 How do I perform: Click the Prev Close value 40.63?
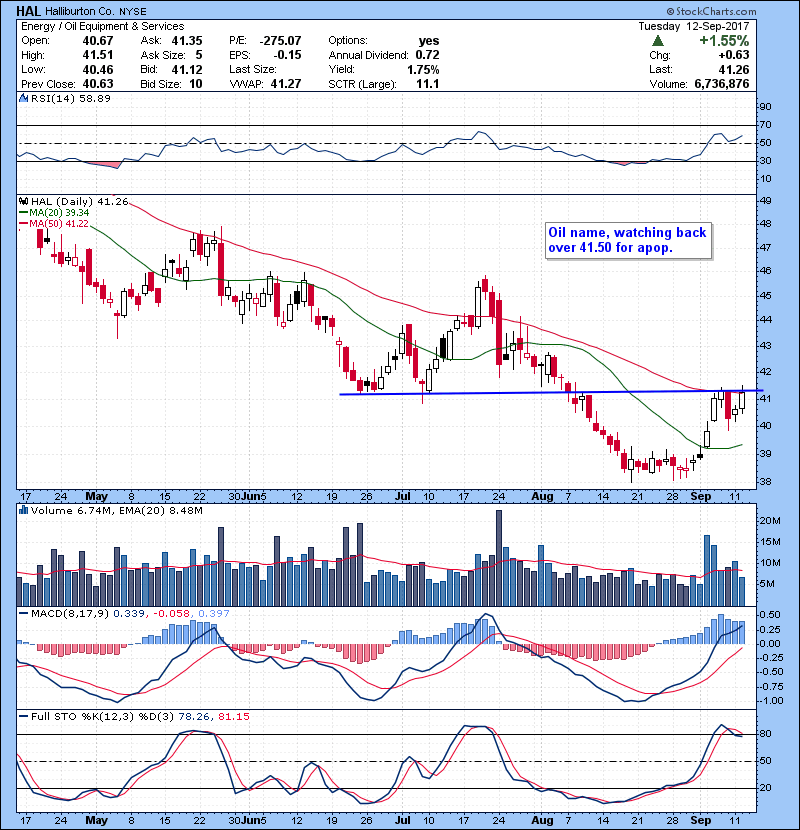click(98, 84)
